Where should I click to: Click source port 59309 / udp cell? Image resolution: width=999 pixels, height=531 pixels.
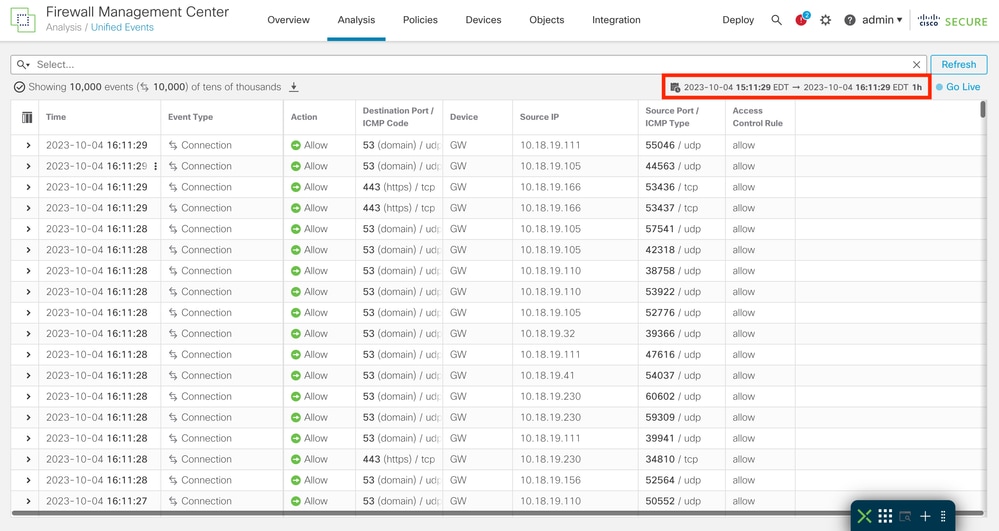pyautogui.click(x=673, y=418)
